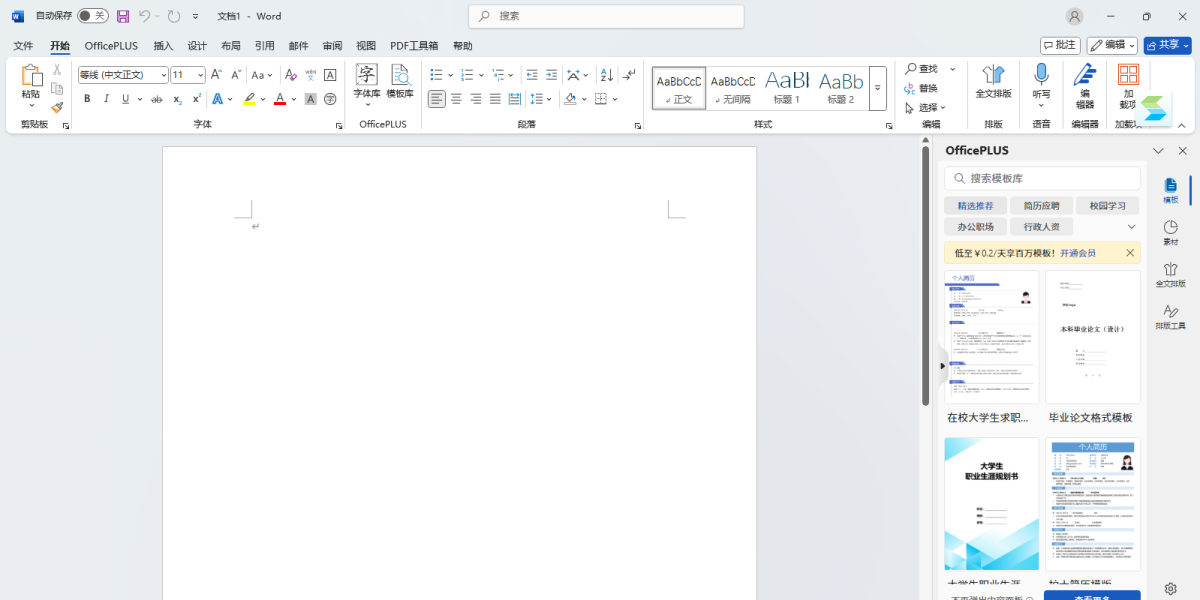Viewport: 1200px width, 600px height.
Task: Open the 审阅 ribbon tab
Action: tap(332, 46)
